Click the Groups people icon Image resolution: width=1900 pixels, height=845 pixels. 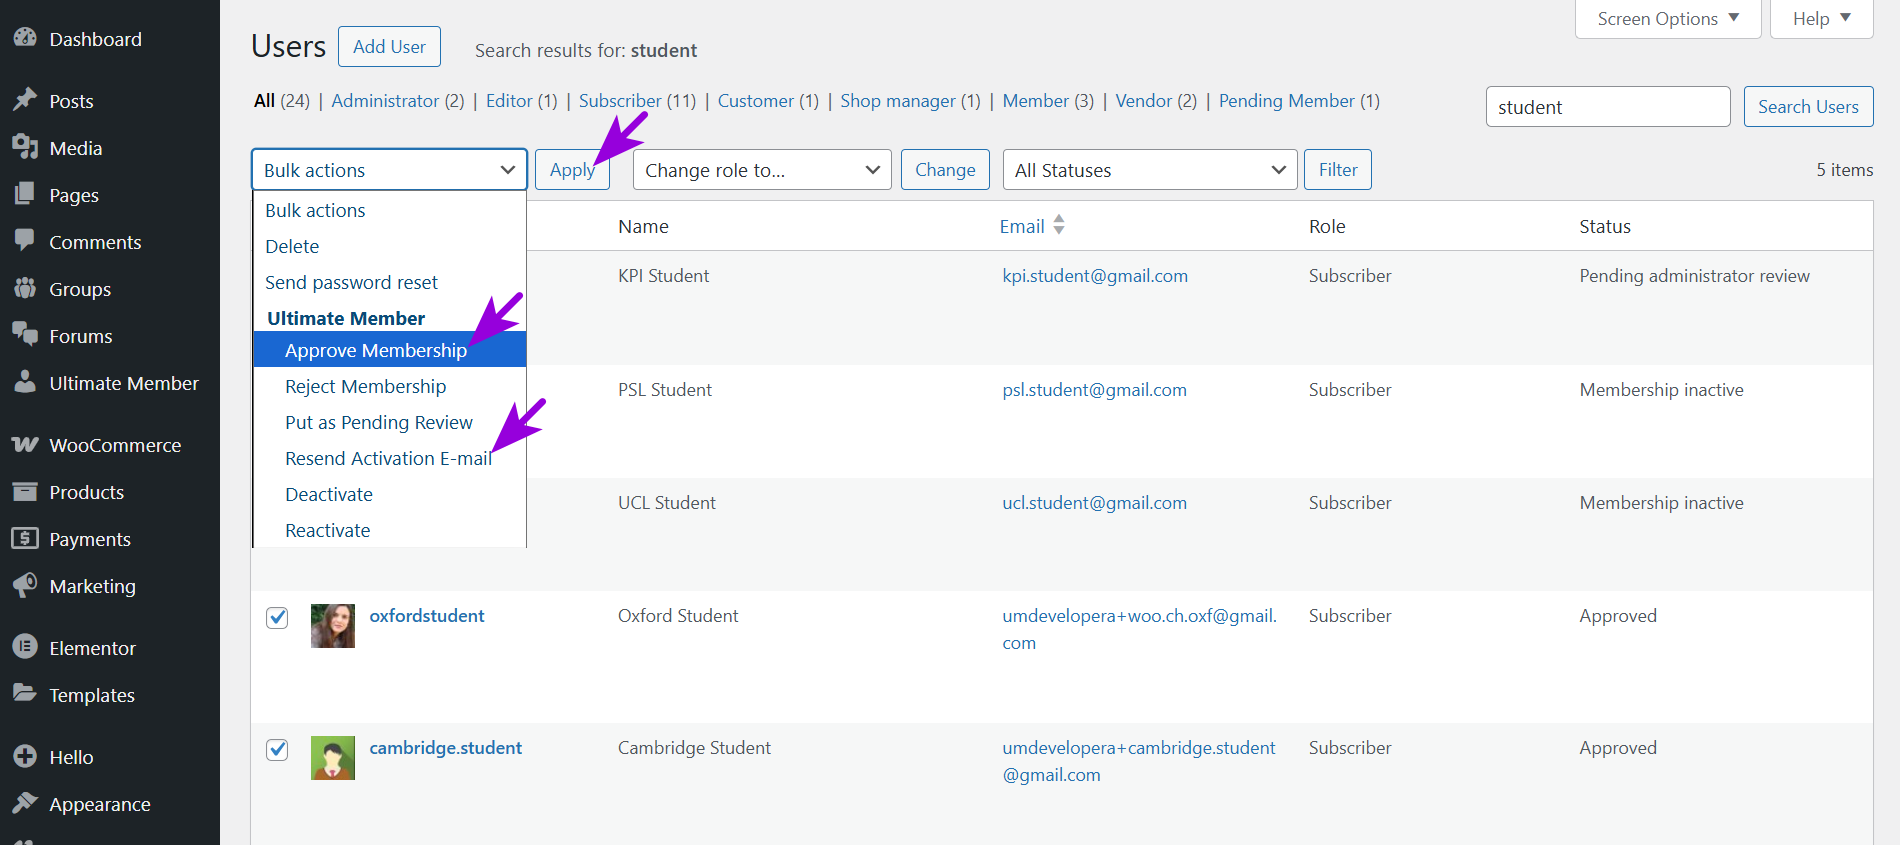coord(25,289)
